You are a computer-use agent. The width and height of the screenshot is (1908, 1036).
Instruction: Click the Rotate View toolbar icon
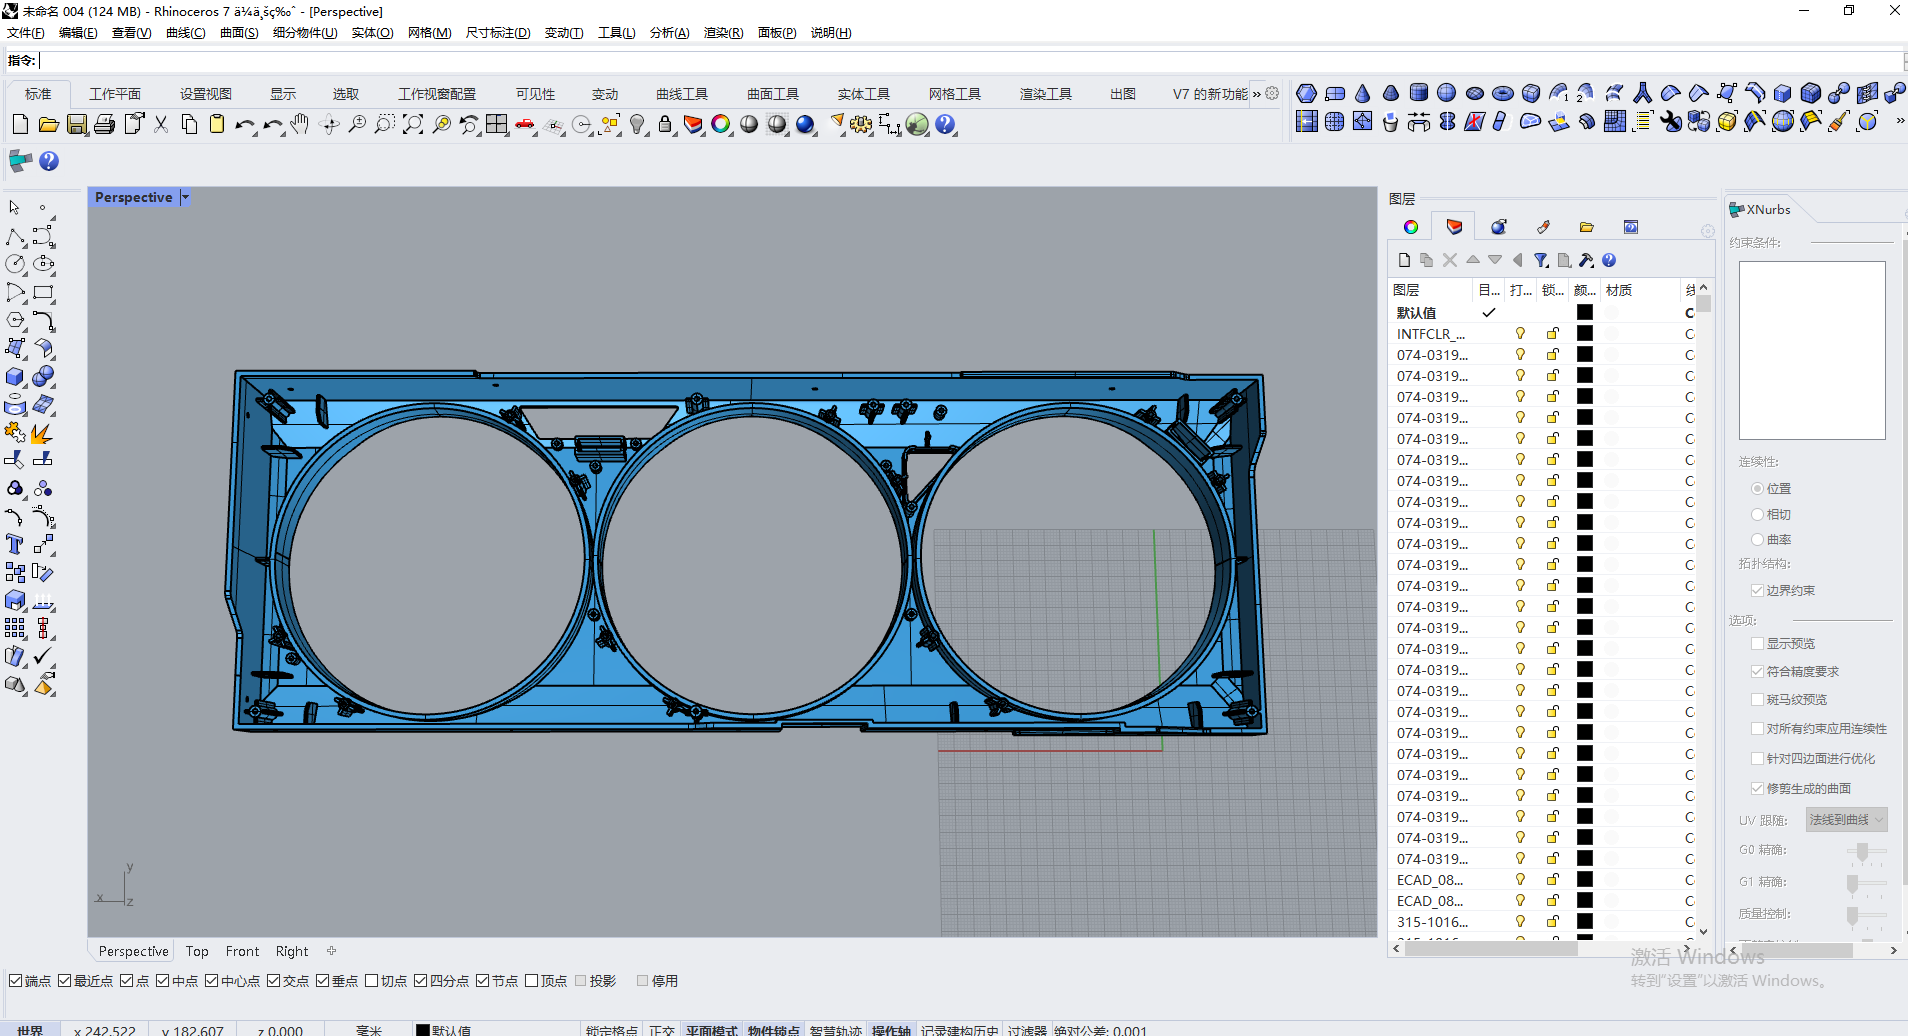click(x=328, y=124)
